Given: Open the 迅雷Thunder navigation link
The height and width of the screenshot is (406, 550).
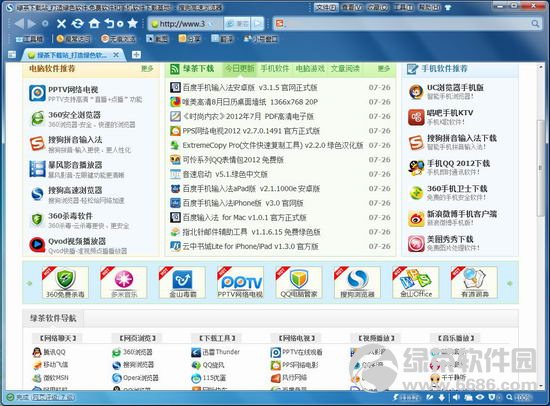Looking at the screenshot, I should pyautogui.click(x=221, y=352).
